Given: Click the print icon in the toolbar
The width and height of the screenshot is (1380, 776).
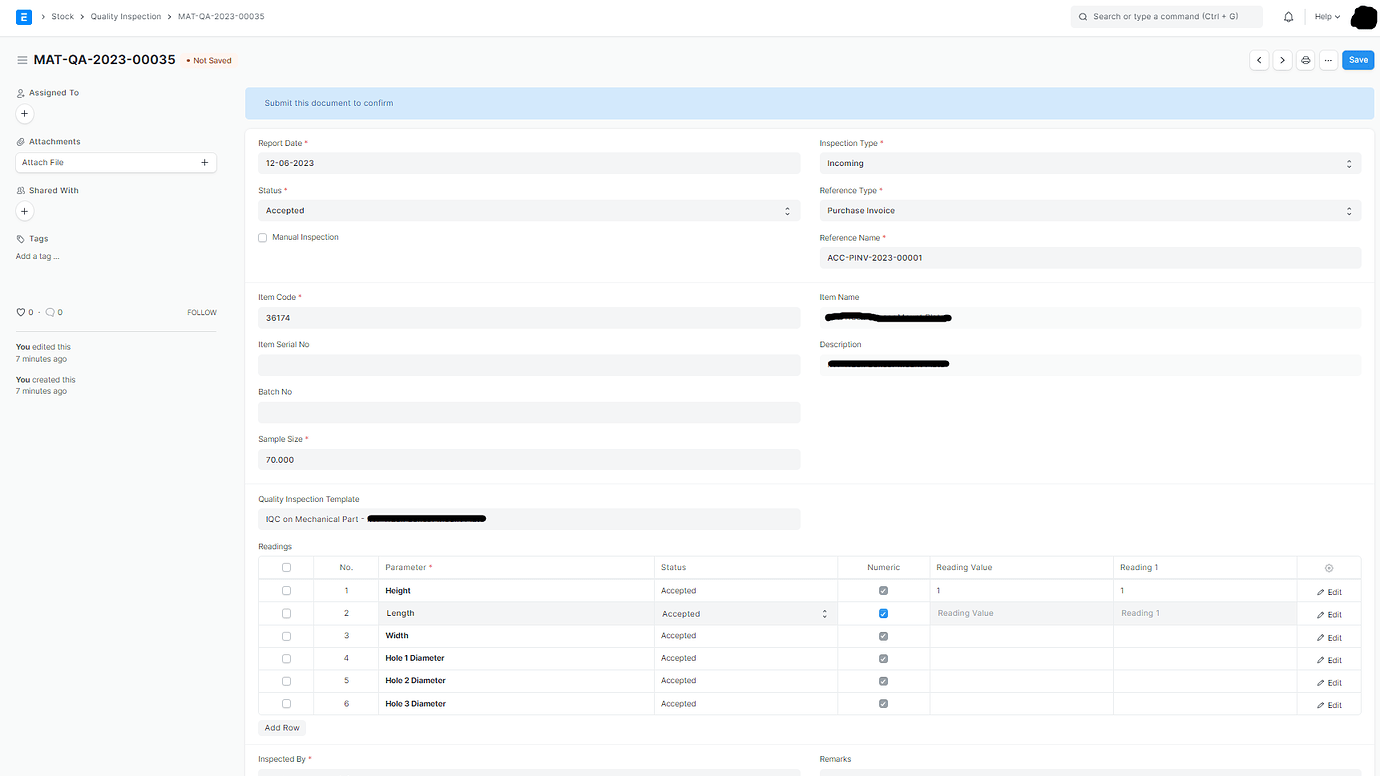Looking at the screenshot, I should click(x=1305, y=60).
